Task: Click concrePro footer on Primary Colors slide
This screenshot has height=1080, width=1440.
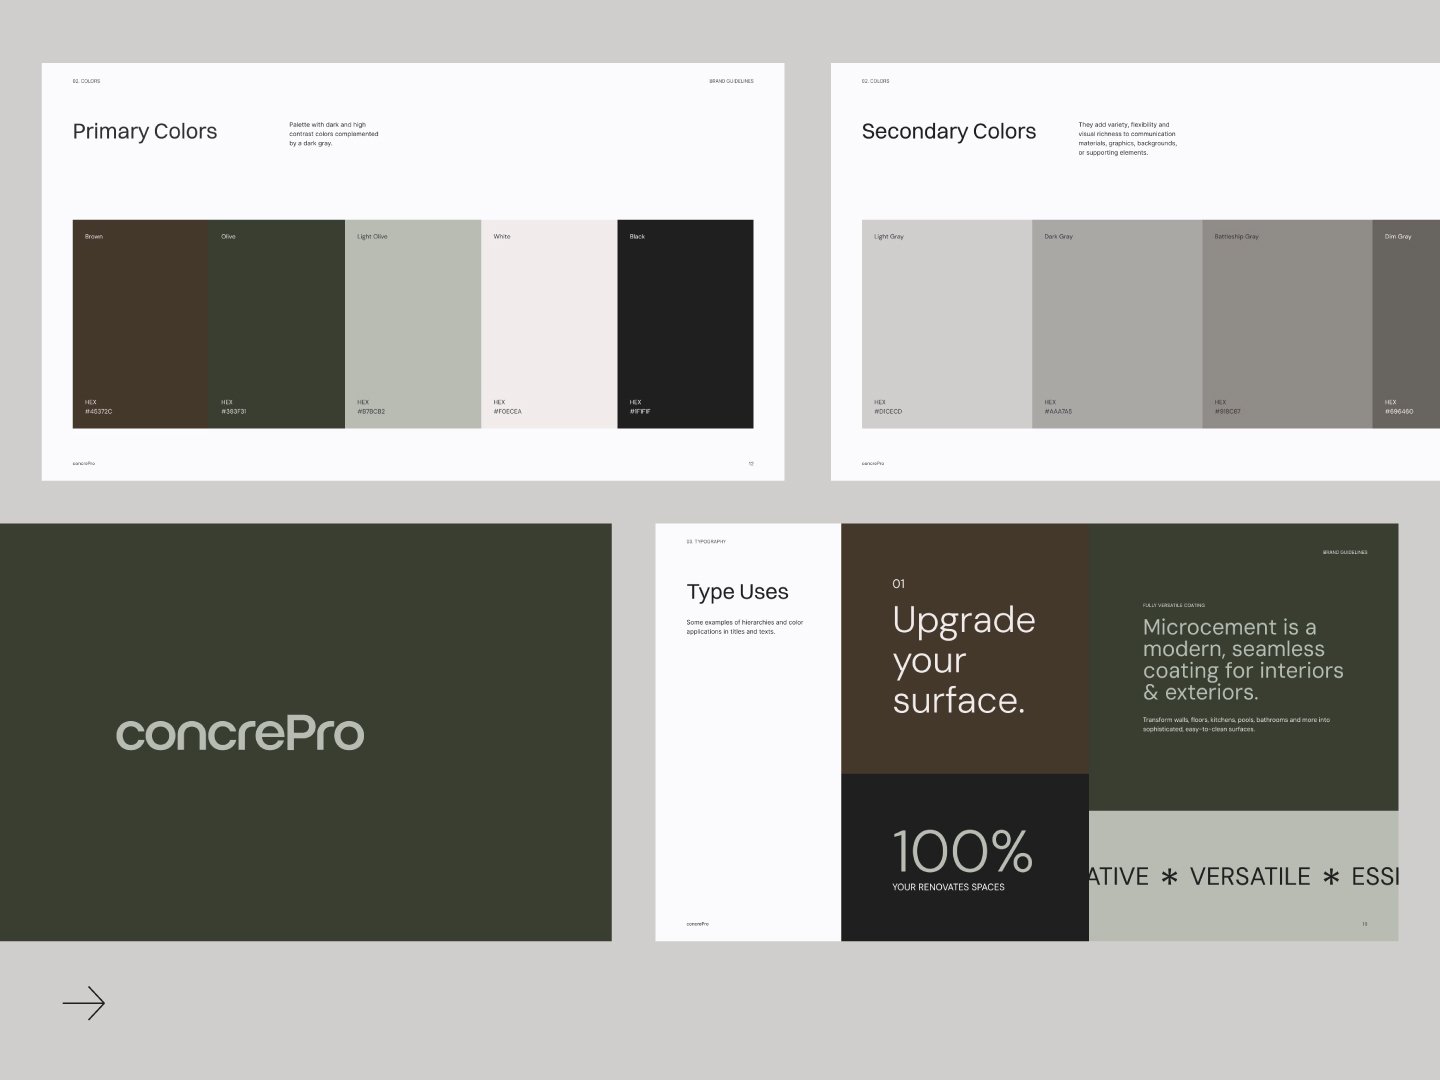Action: [84, 463]
